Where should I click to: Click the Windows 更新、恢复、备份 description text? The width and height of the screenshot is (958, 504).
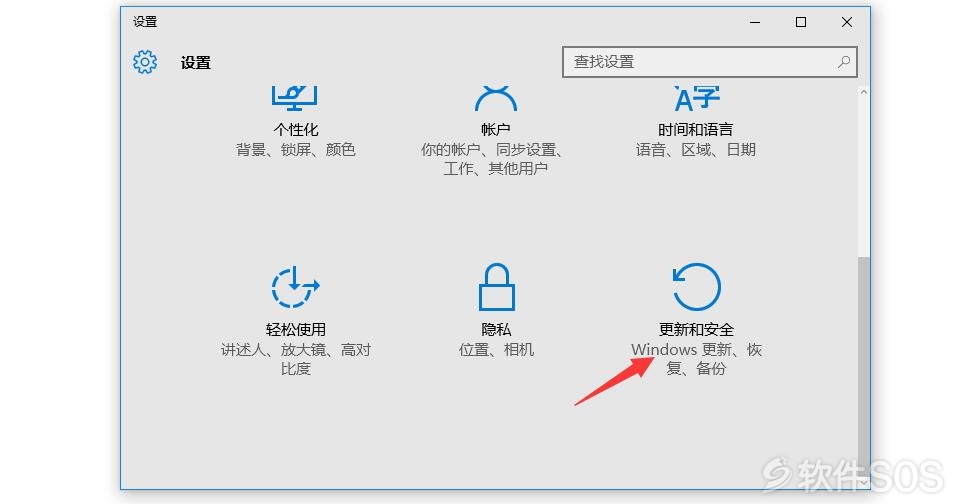[x=697, y=359]
